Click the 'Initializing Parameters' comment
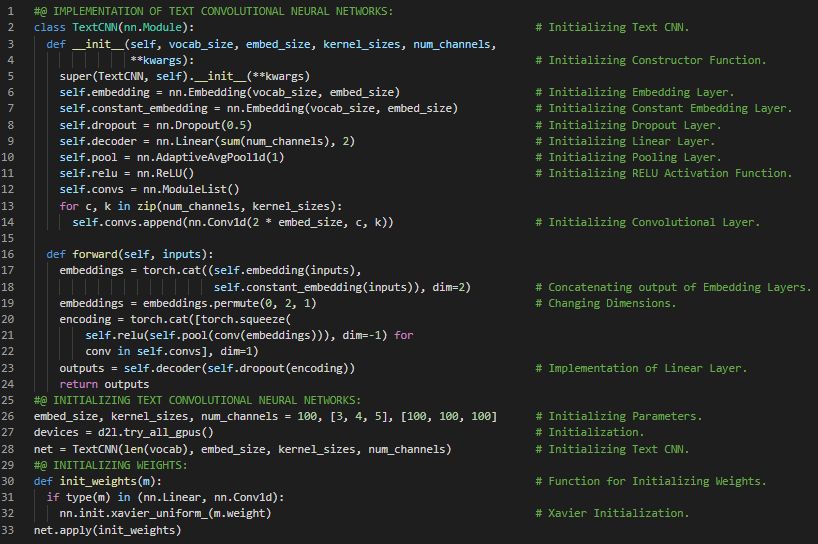Viewport: 818px width, 544px height. [625, 416]
